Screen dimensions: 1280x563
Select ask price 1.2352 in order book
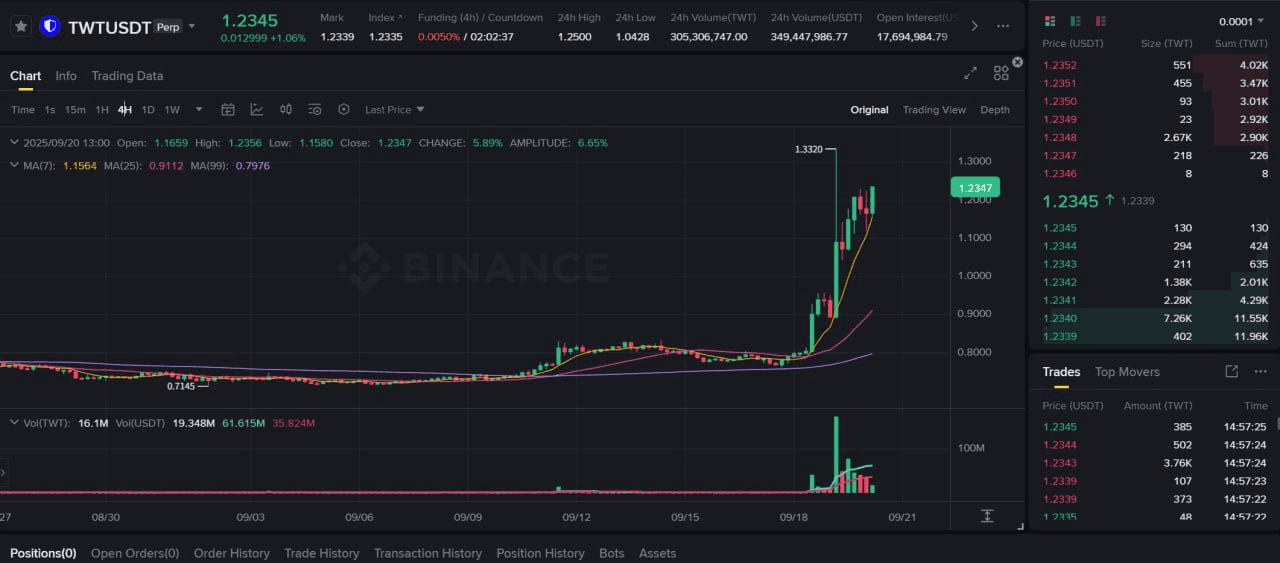[x=1059, y=65]
